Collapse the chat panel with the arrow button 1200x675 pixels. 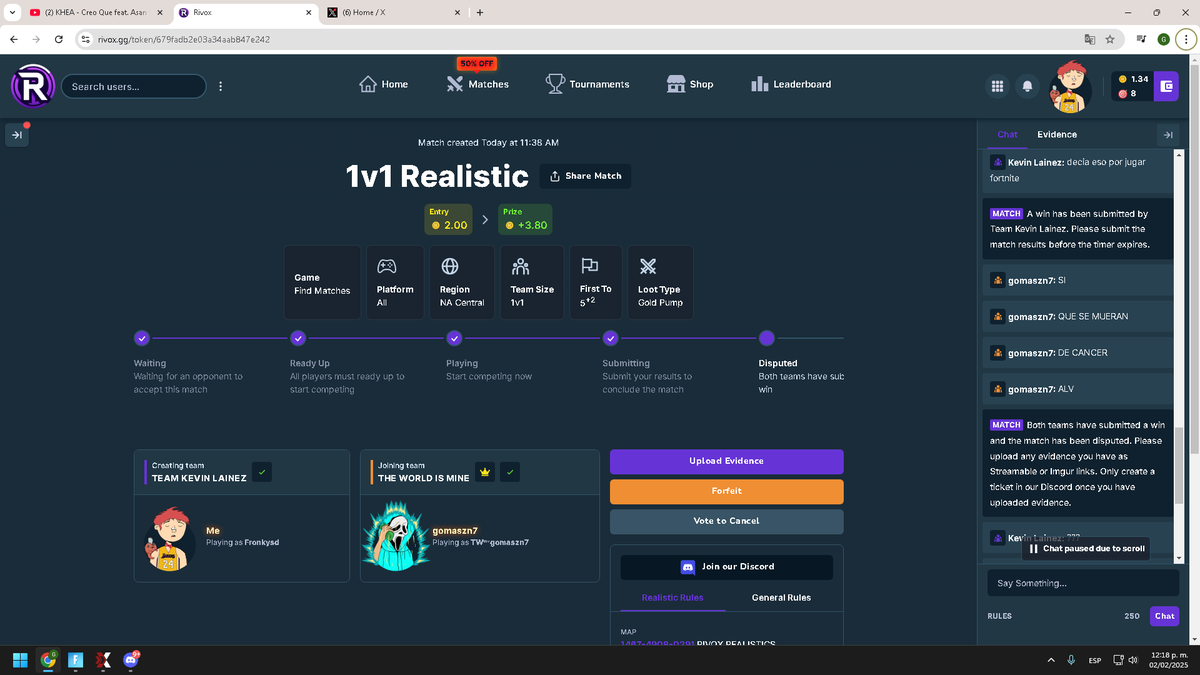tap(1166, 134)
